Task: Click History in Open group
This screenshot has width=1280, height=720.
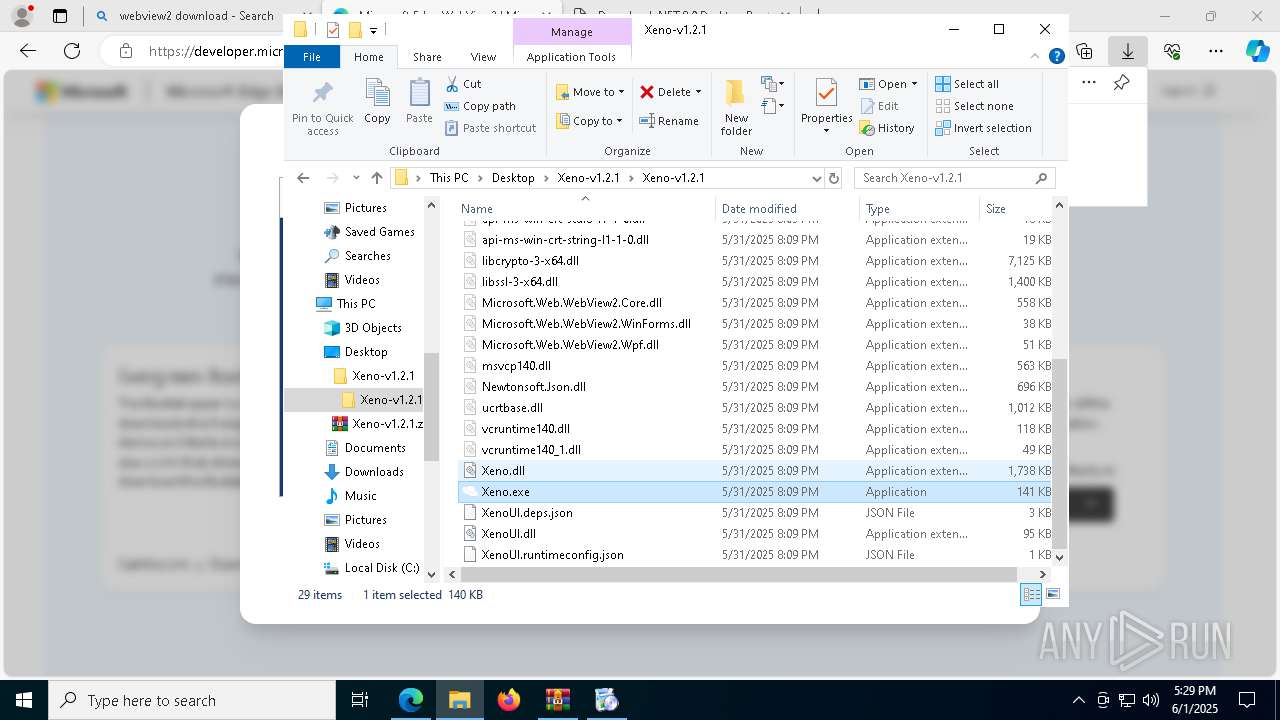Action: (886, 128)
